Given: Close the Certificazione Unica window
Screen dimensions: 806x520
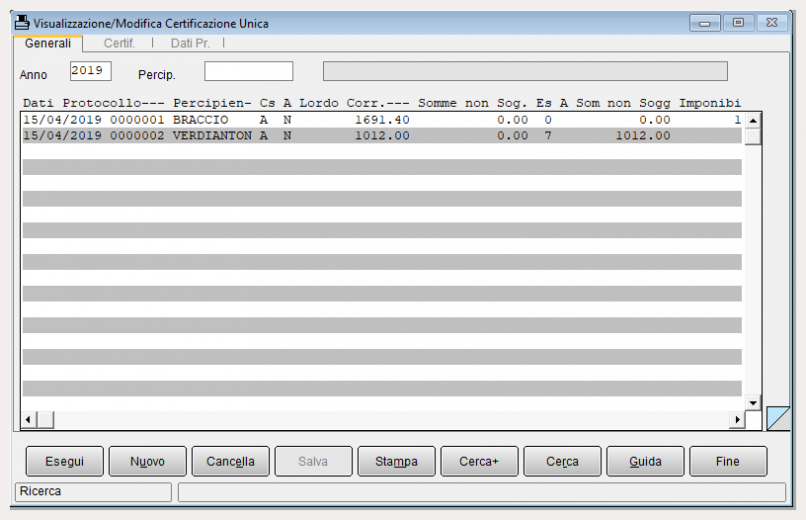Looking at the screenshot, I should click(772, 23).
